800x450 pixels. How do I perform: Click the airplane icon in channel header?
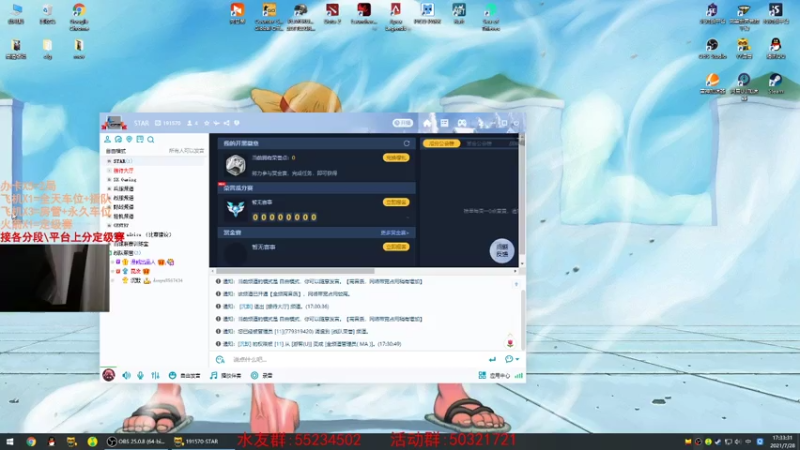(x=216, y=123)
